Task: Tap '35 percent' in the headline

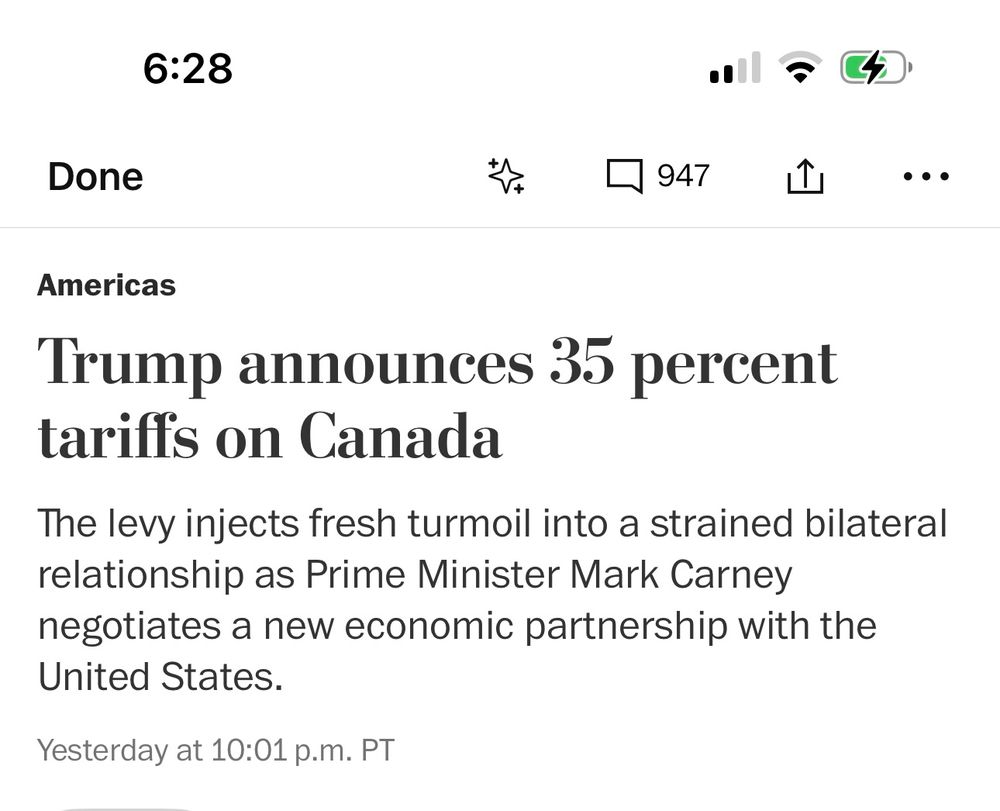Action: click(x=692, y=365)
